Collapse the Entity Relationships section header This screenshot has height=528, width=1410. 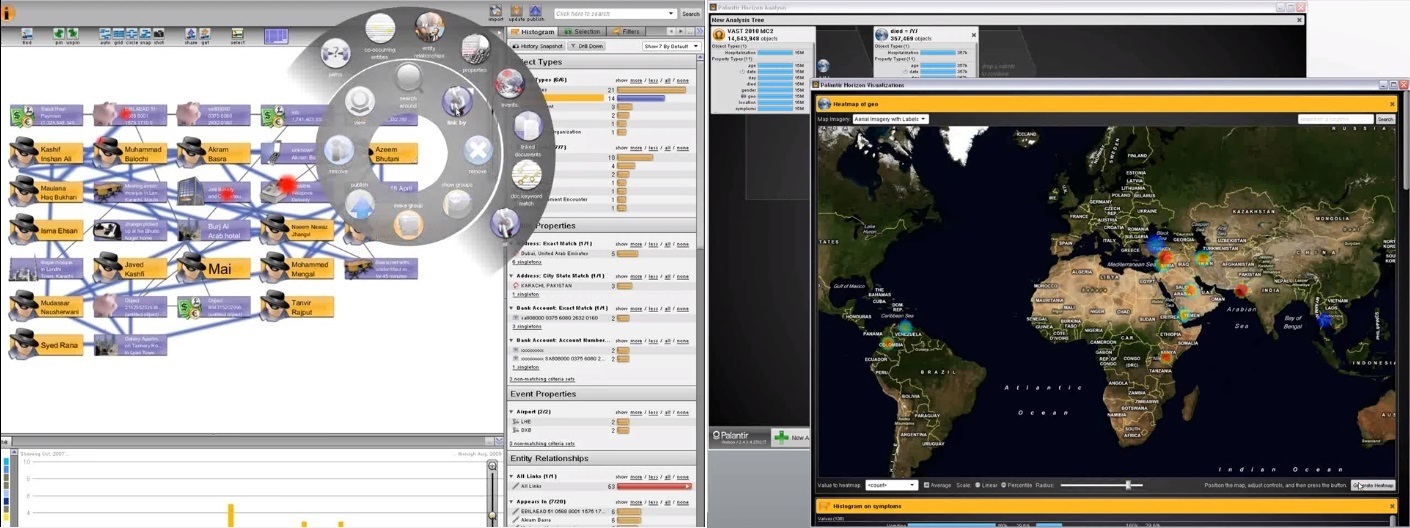(x=602, y=458)
